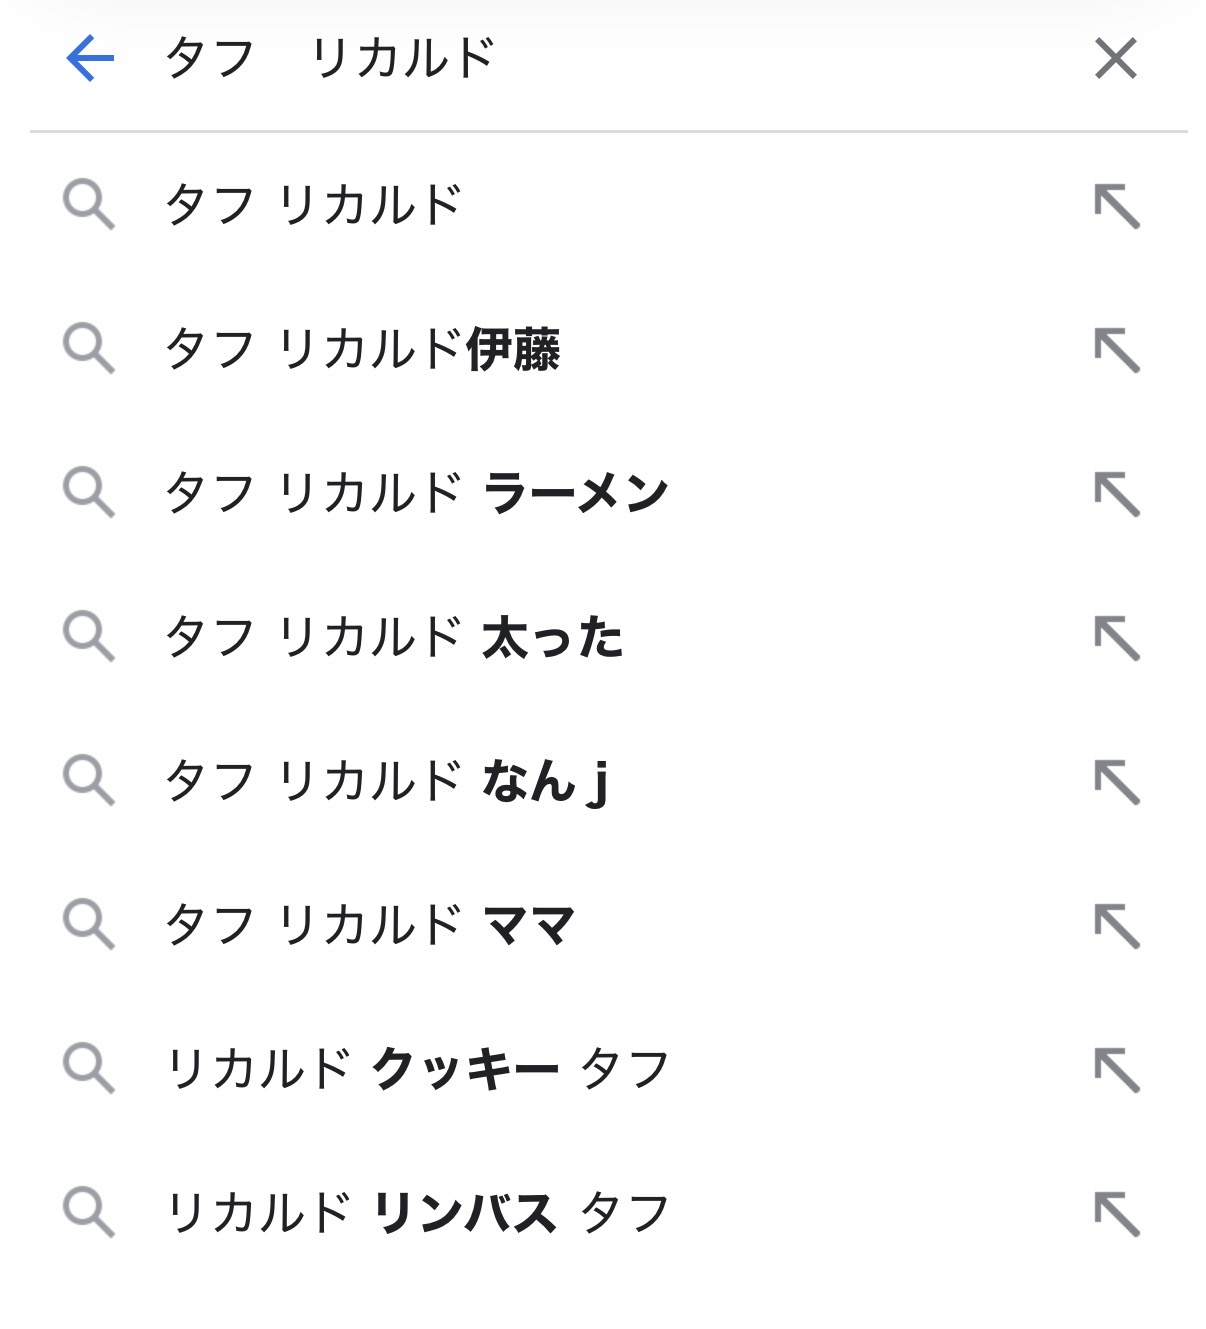The width and height of the screenshot is (1206, 1329).
Task: Insert 太った suggestion with arrow icon
Action: click(x=1117, y=638)
